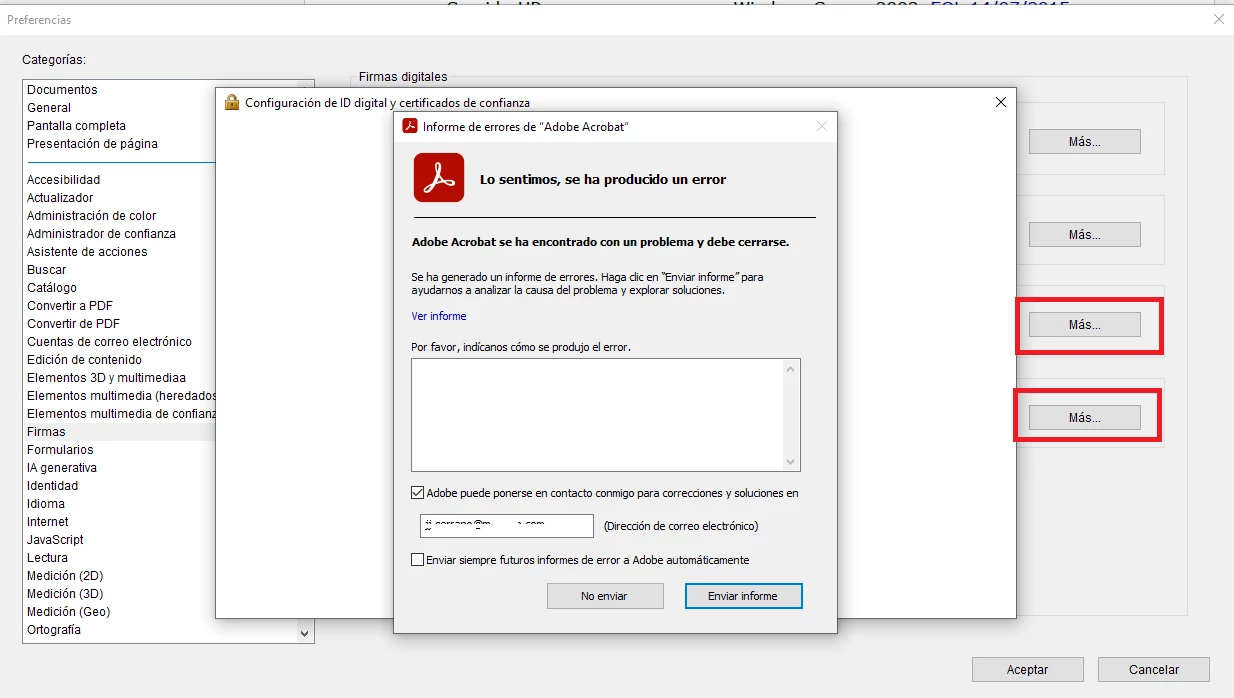
Task: Select the Identidad category
Action: click(52, 486)
